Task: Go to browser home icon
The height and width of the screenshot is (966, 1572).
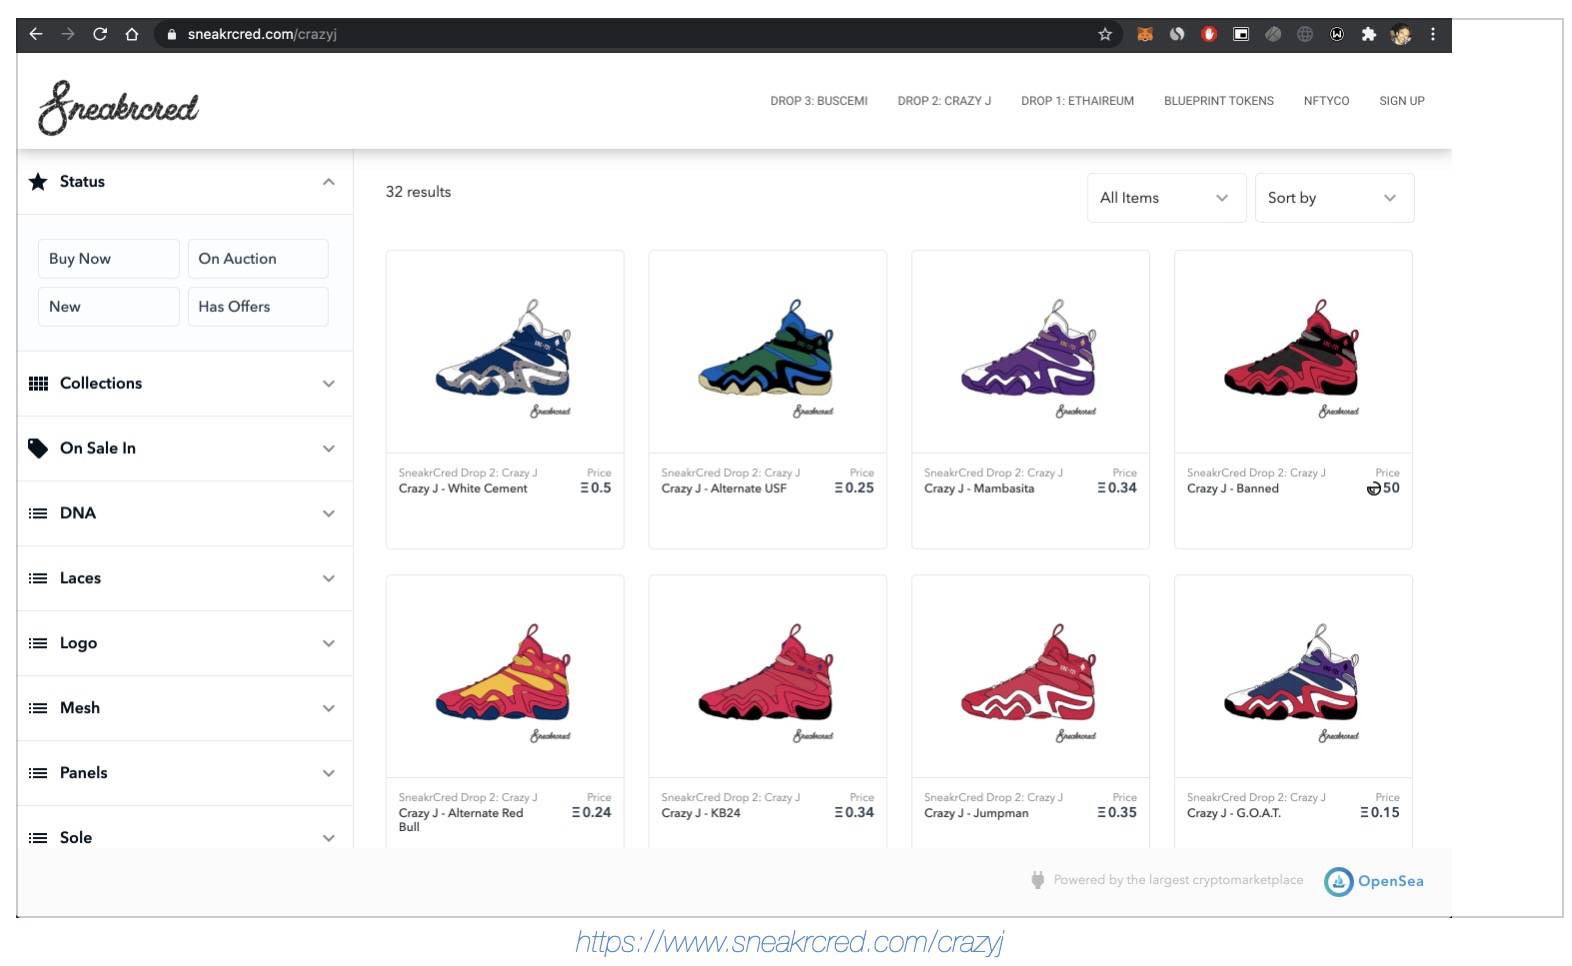Action: (132, 34)
